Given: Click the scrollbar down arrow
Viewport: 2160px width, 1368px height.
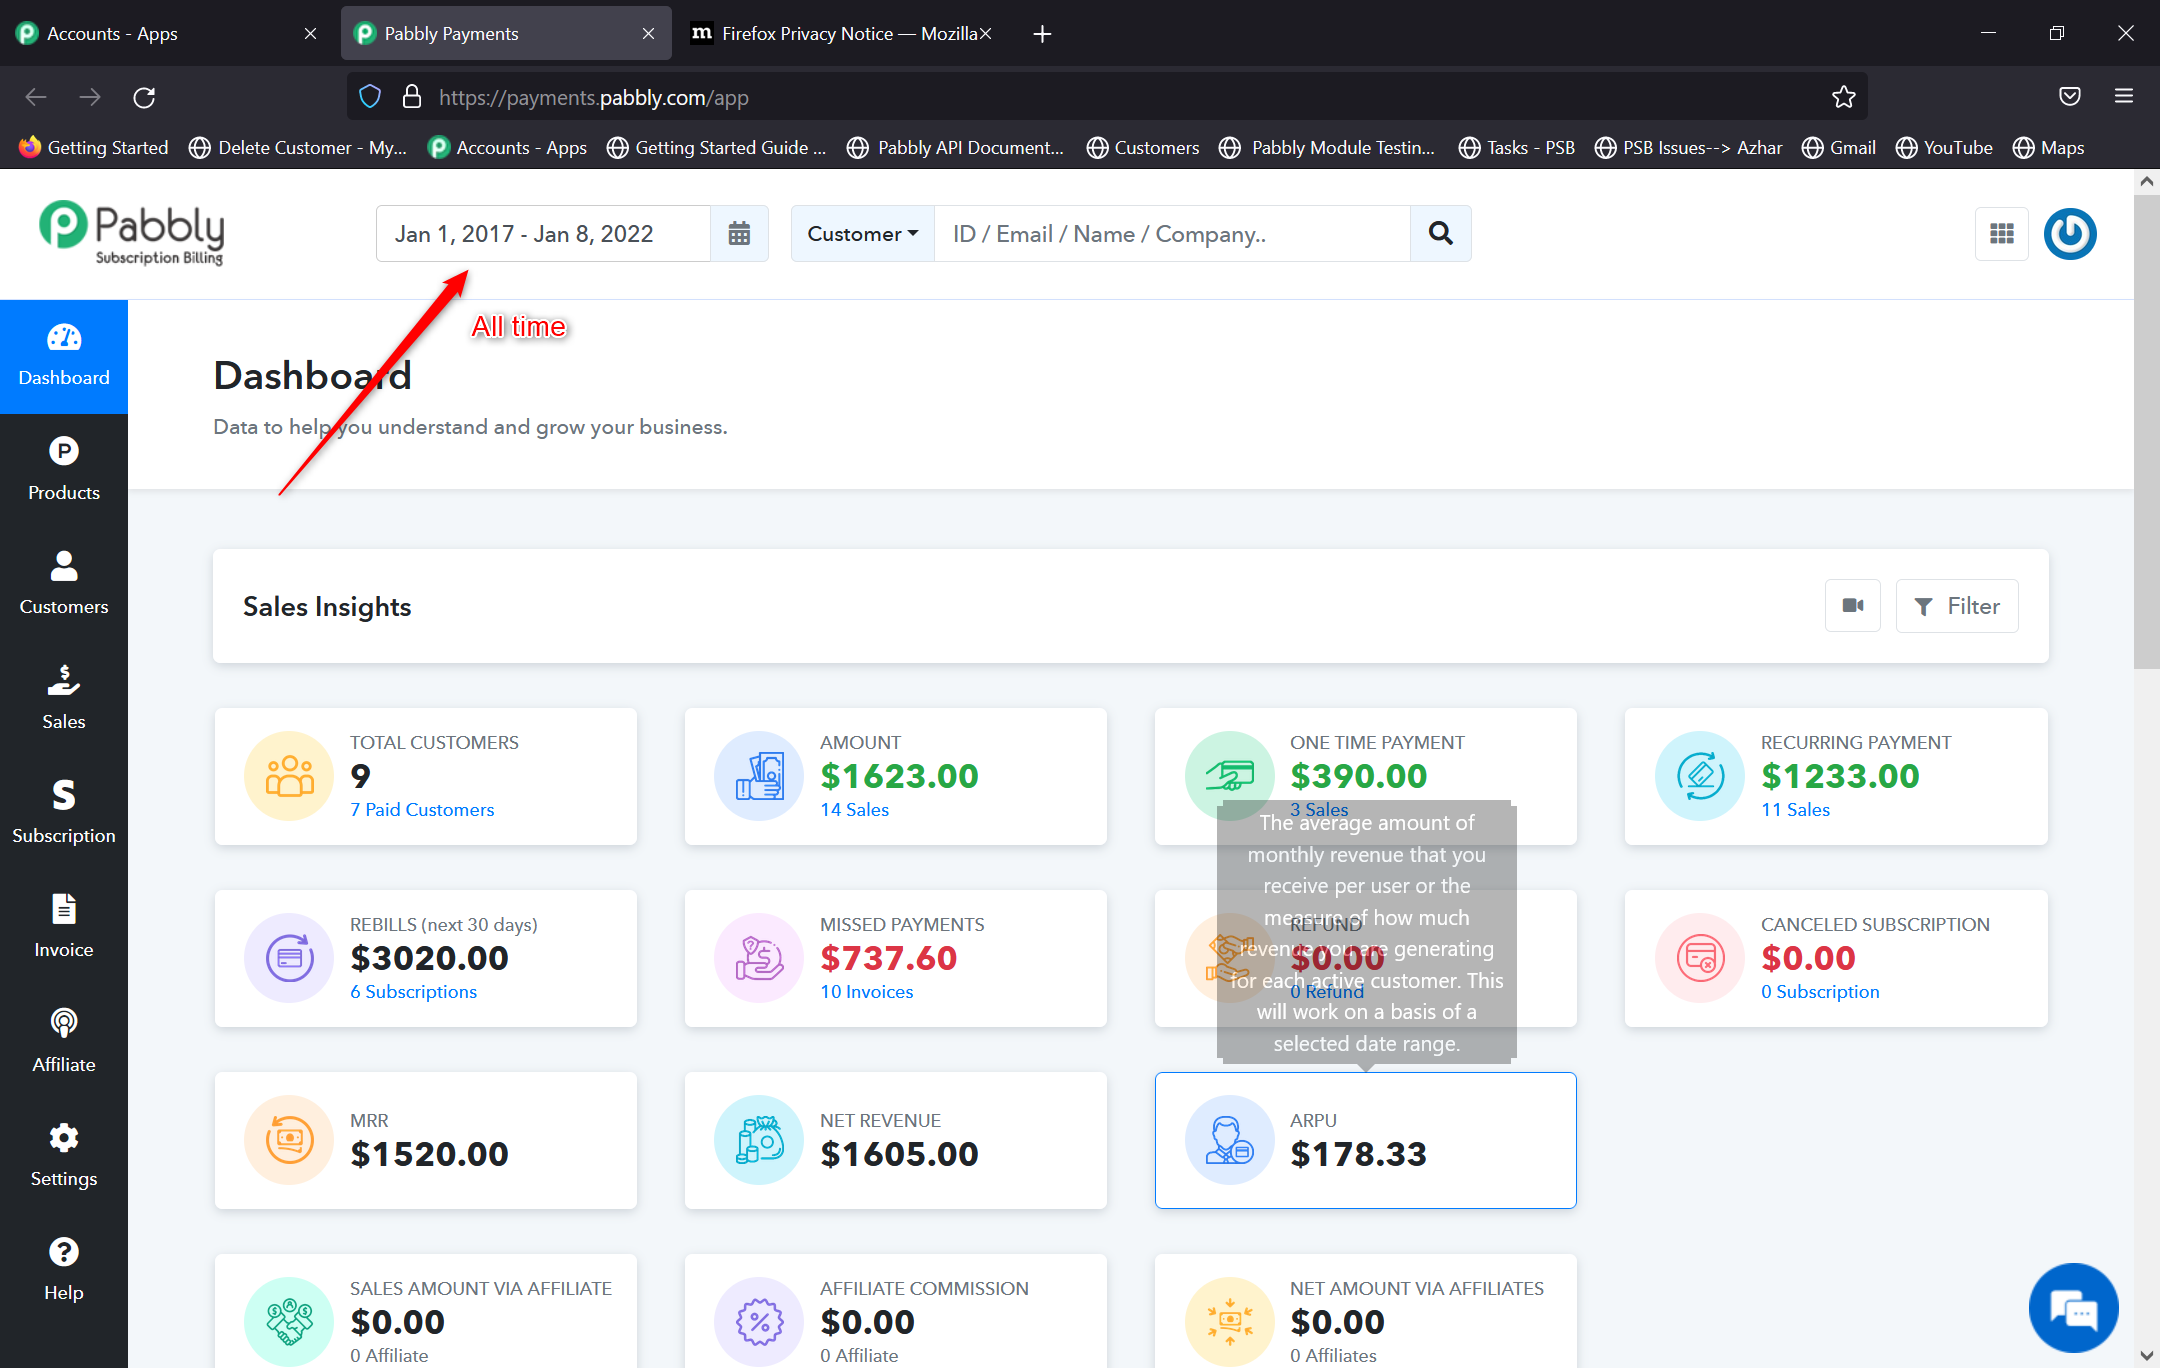Looking at the screenshot, I should coord(2146,1355).
